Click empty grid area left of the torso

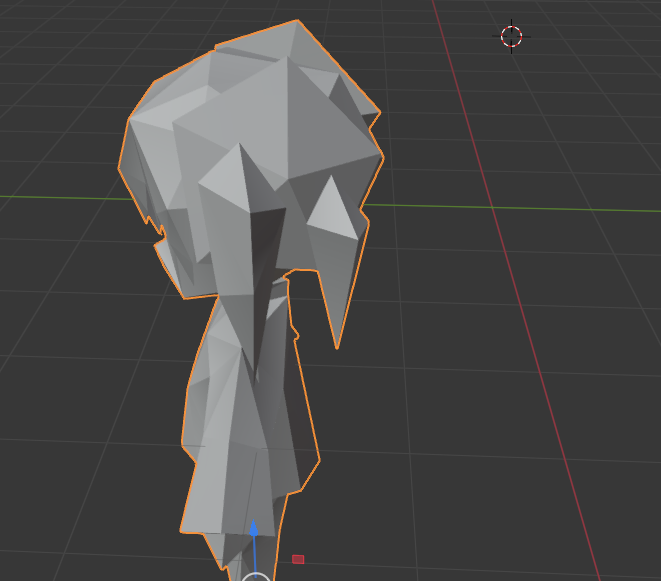(90, 400)
